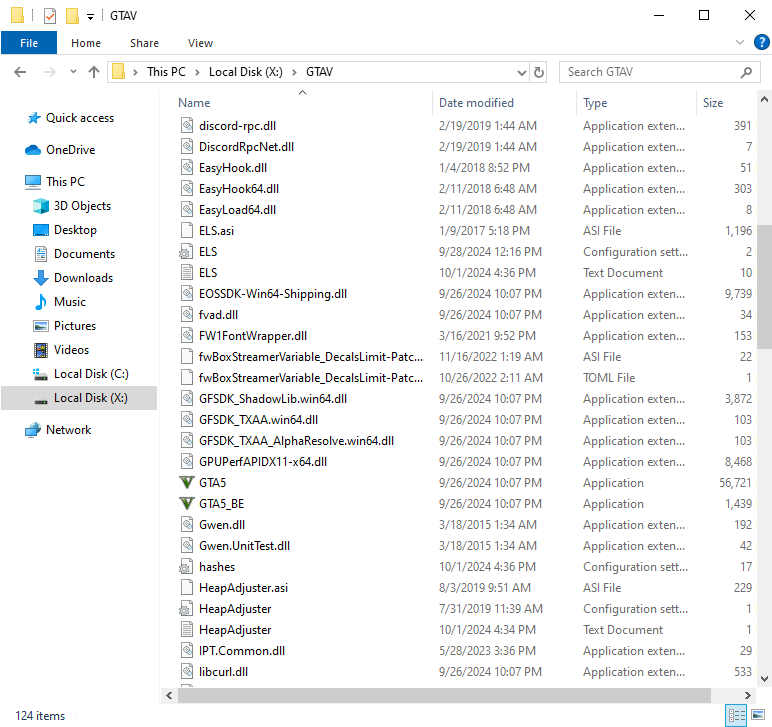Open the address bar history dropdown
The height and width of the screenshot is (727, 772).
click(521, 72)
